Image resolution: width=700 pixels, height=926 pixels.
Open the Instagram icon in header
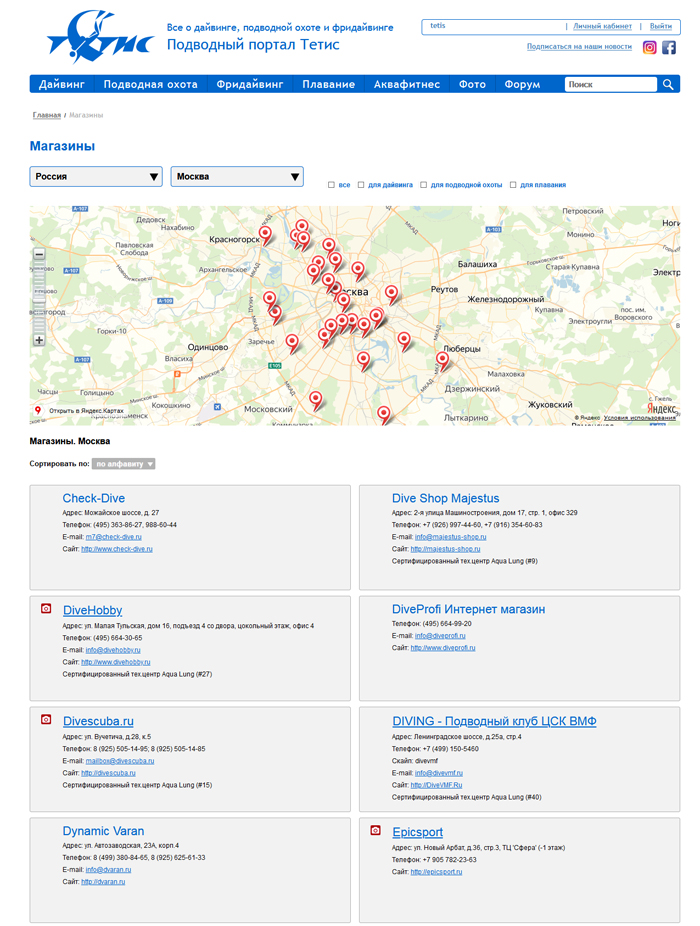pos(649,47)
